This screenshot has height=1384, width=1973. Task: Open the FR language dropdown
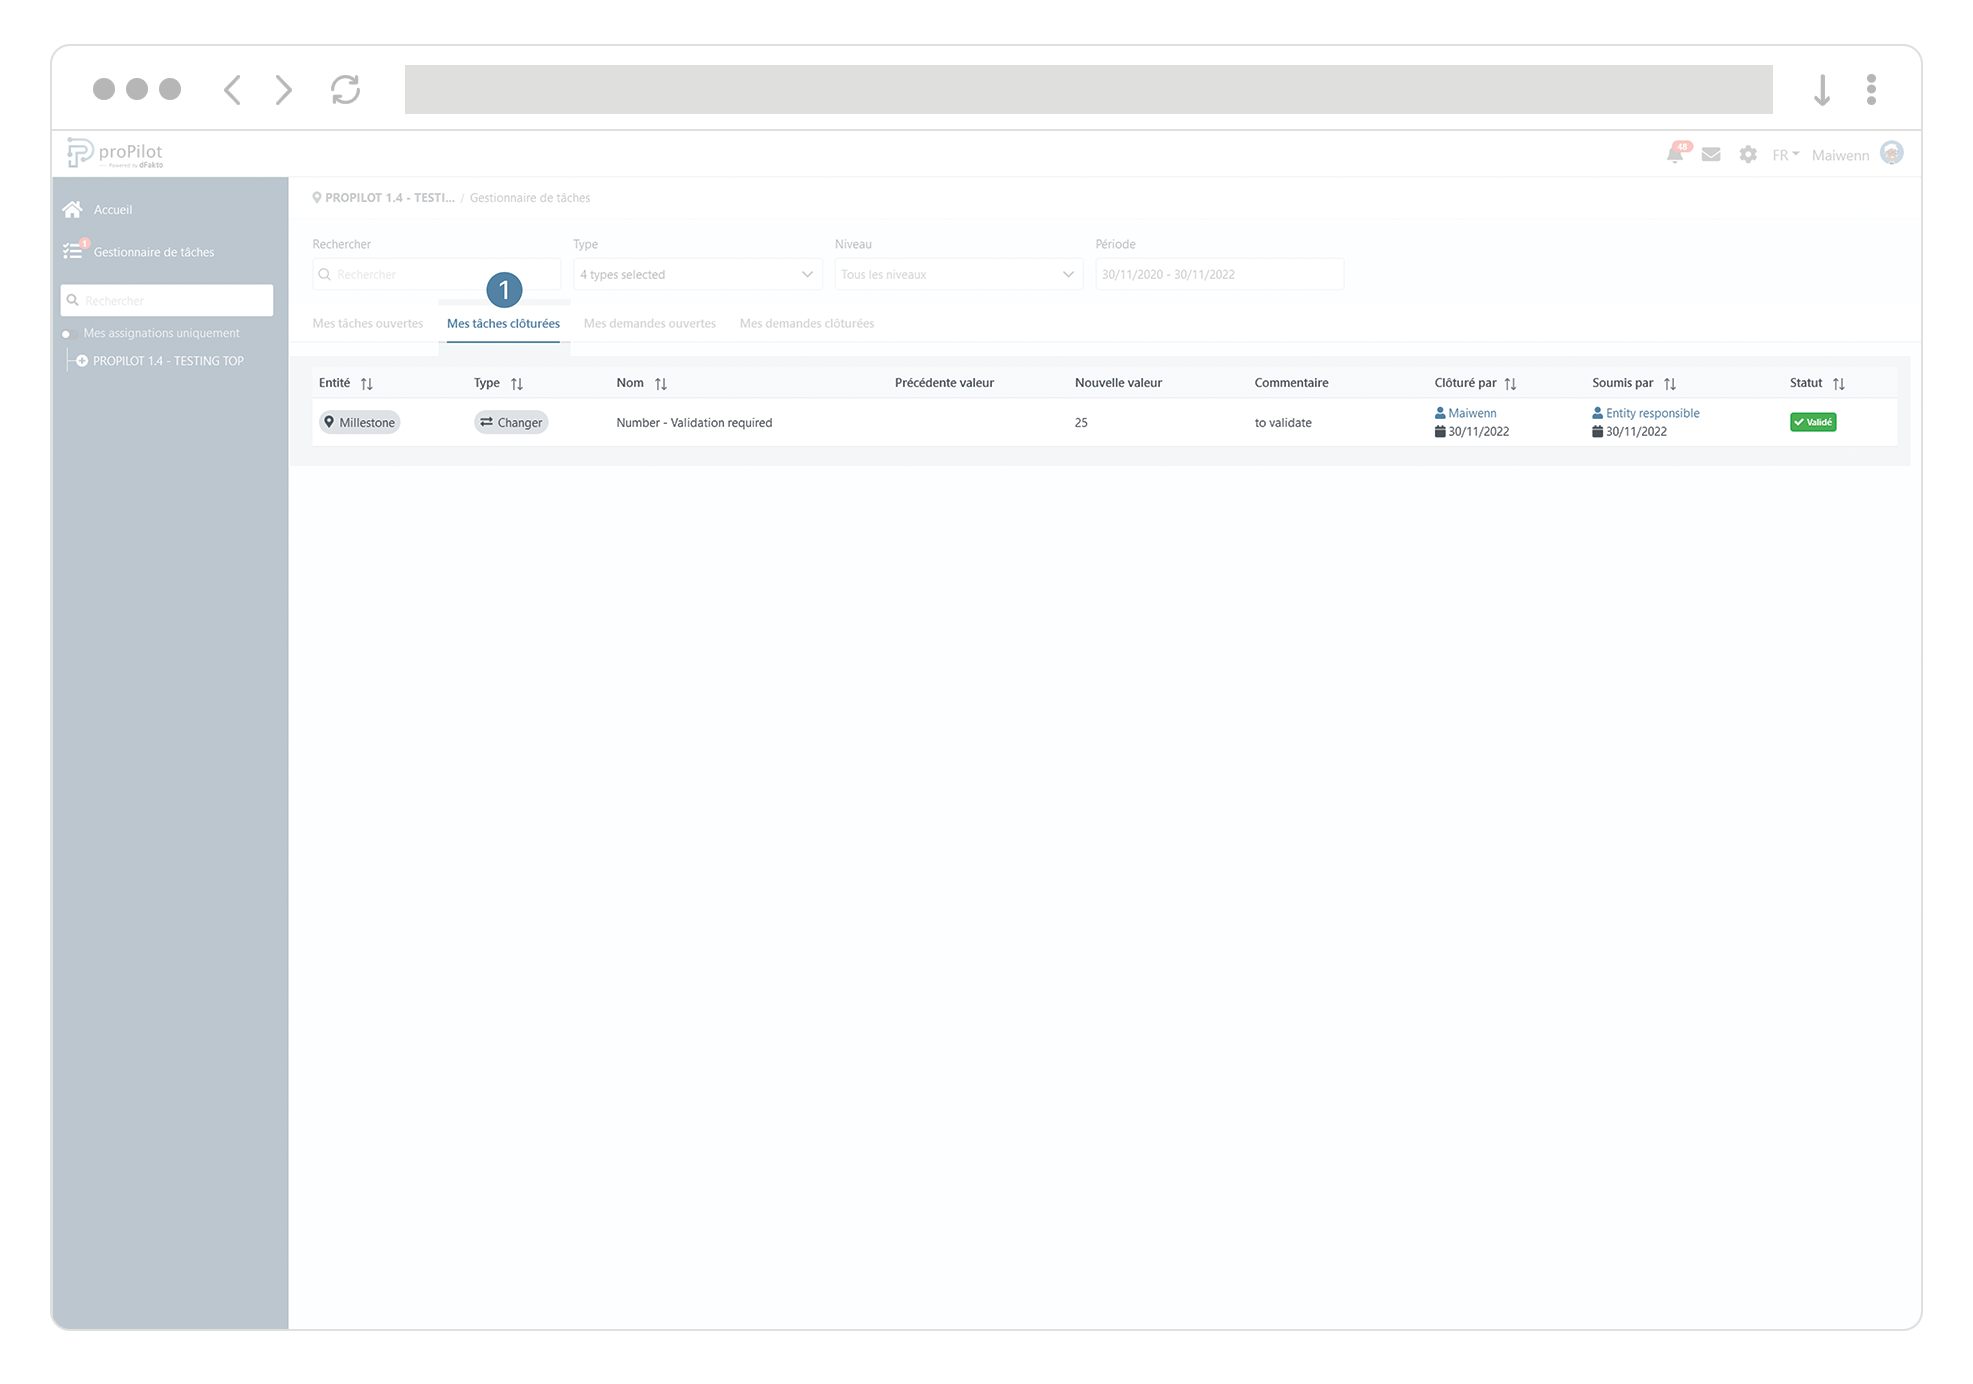pyautogui.click(x=1785, y=155)
